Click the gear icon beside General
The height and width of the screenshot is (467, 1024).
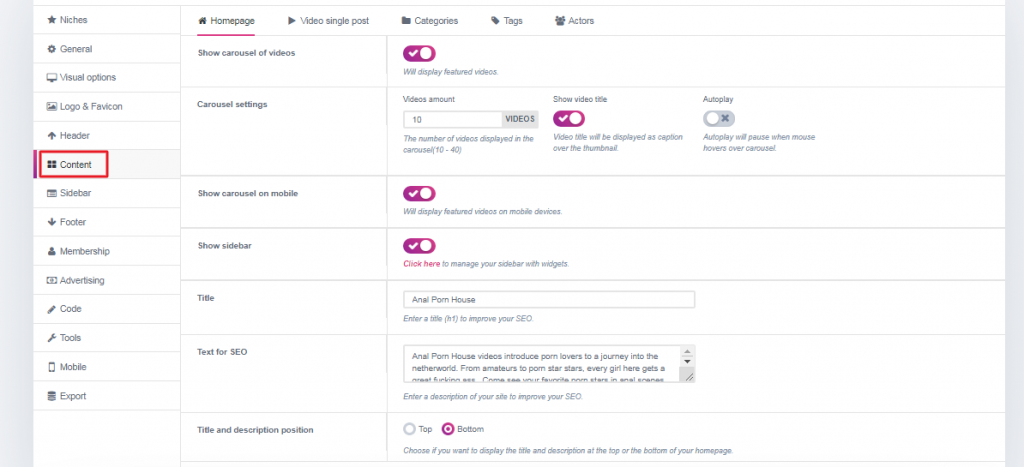(x=51, y=49)
